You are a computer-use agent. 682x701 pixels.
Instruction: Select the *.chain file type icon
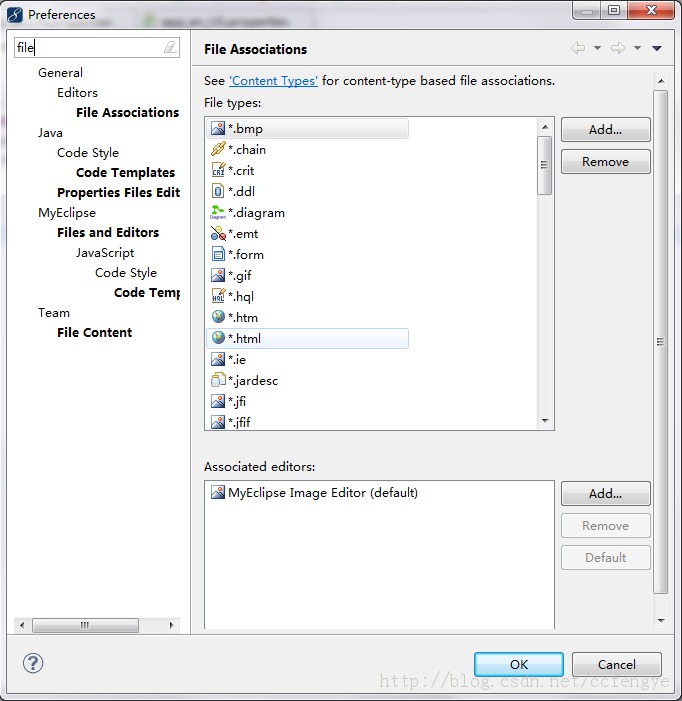pyautogui.click(x=218, y=150)
